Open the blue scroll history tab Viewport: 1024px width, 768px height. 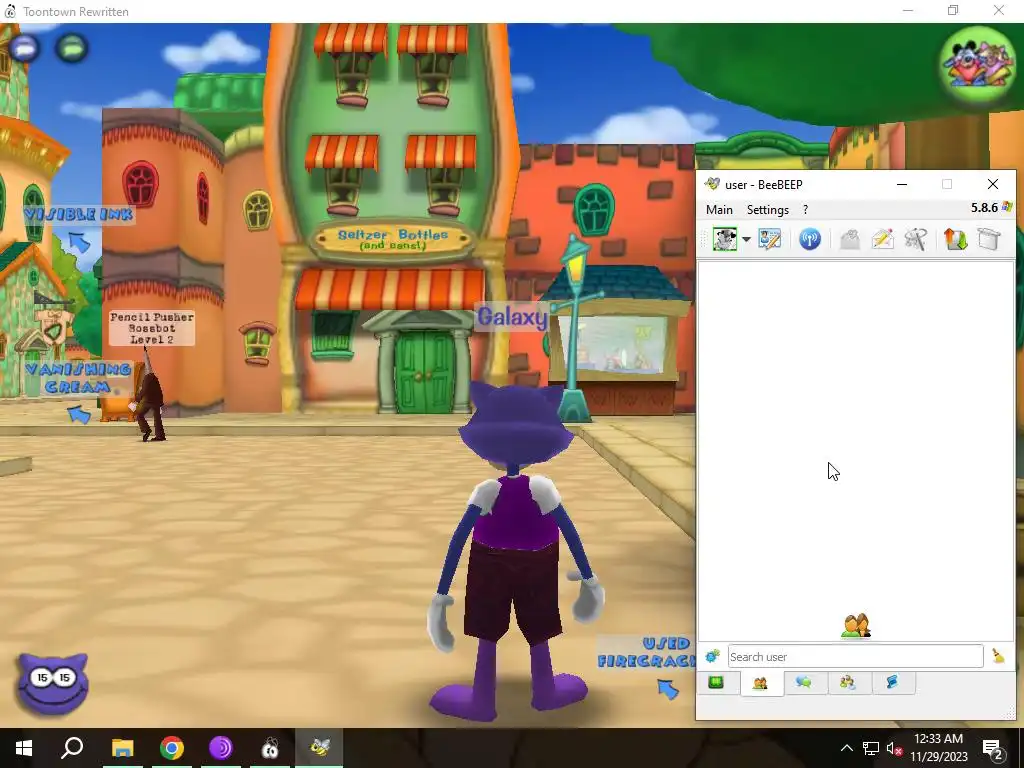point(892,683)
